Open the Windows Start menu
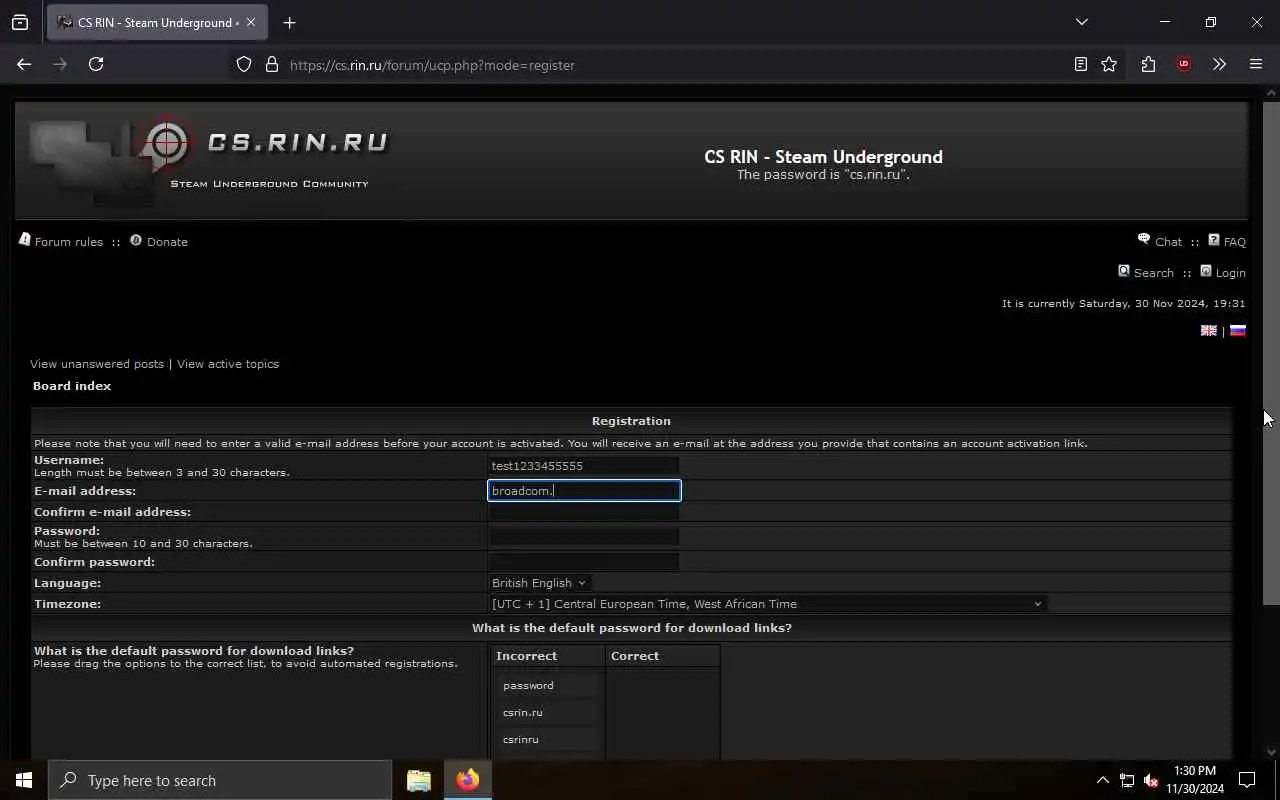This screenshot has width=1280, height=800. coord(24,780)
